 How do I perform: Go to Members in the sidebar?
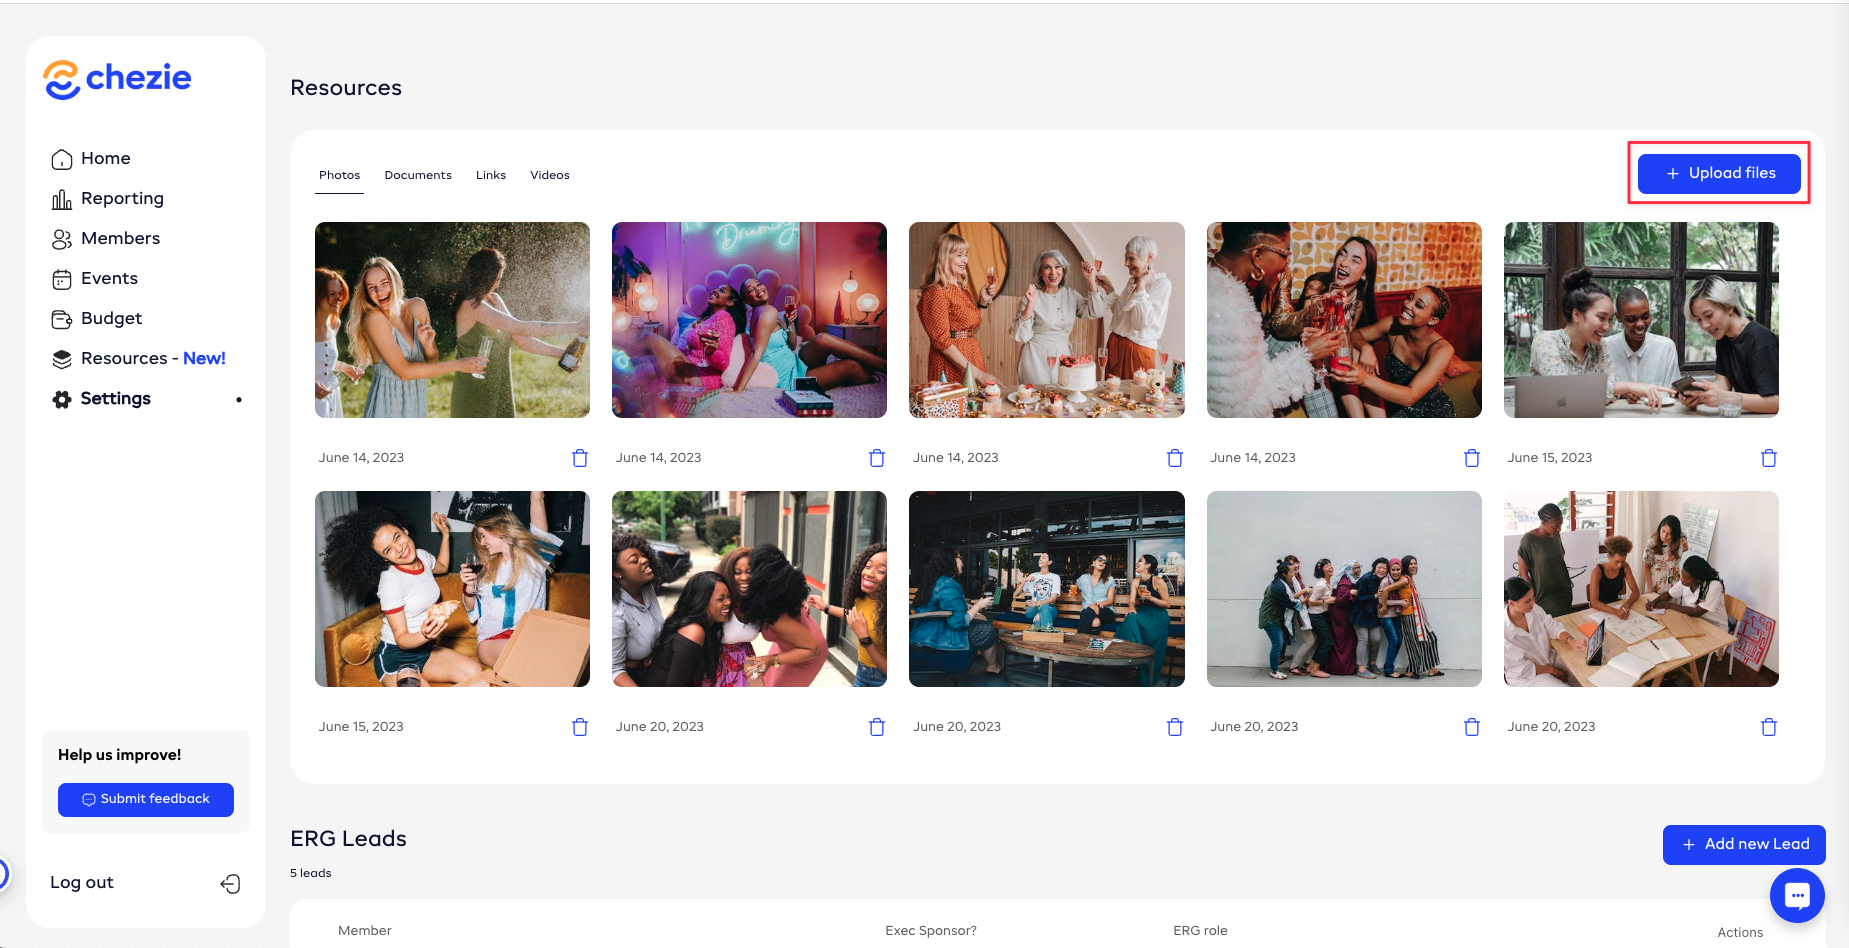pyautogui.click(x=120, y=239)
